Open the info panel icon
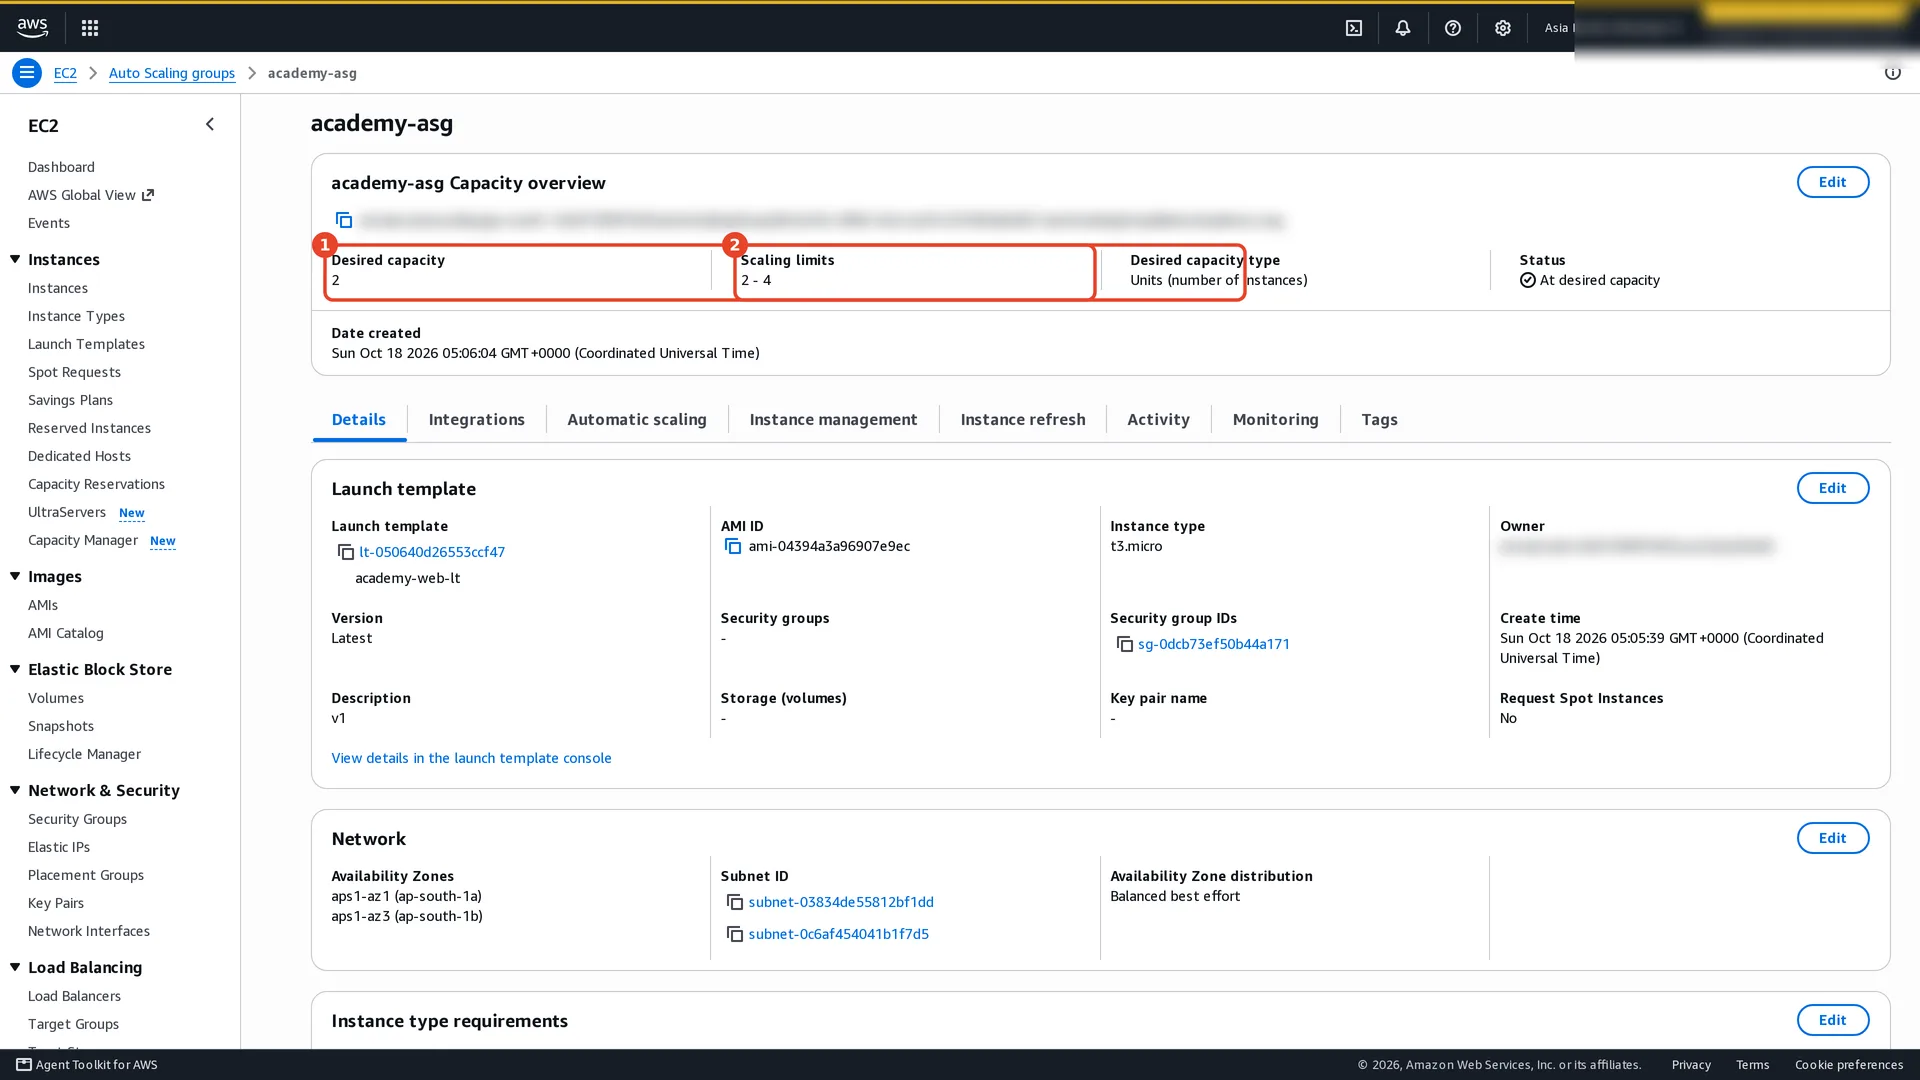Screen dimensions: 1920x1080 coord(1893,72)
